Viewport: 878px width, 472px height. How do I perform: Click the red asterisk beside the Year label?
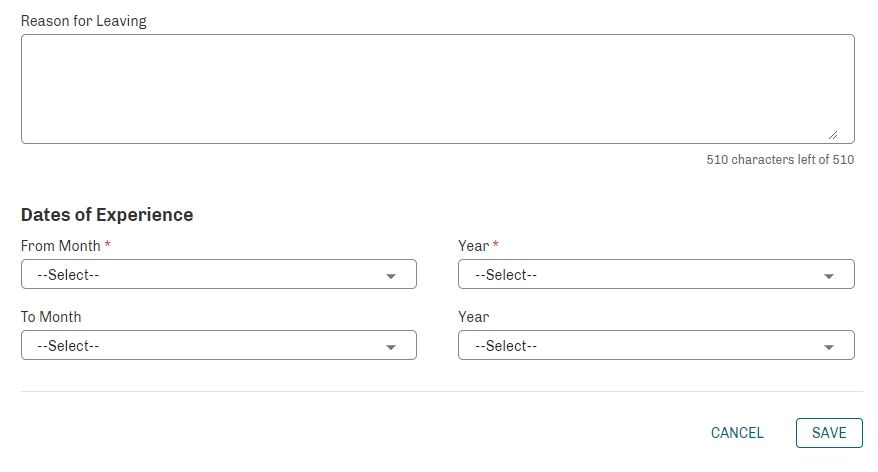click(x=496, y=244)
